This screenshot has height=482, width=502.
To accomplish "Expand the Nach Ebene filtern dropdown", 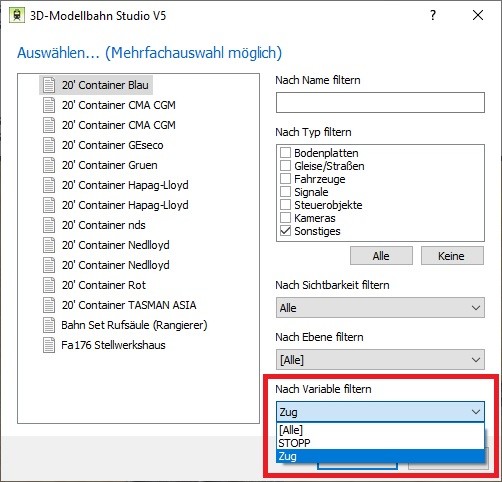I will point(380,360).
